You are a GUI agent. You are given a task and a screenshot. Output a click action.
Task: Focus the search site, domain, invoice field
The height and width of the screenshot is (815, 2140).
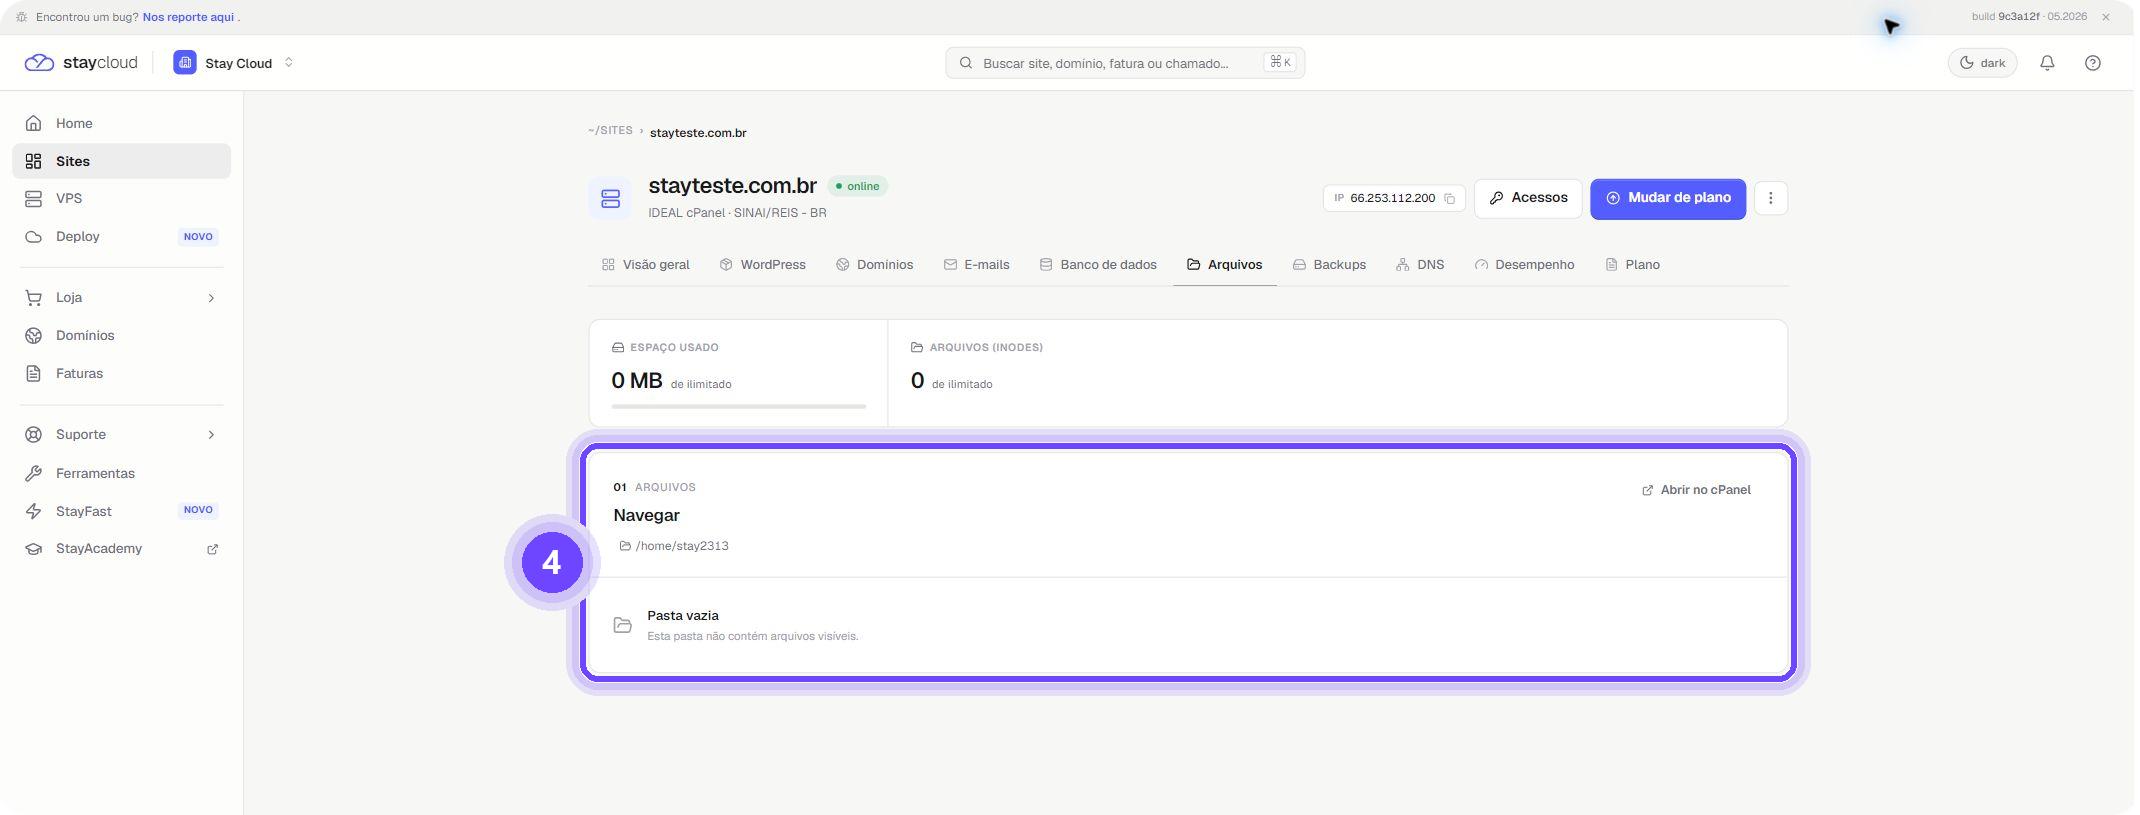(1125, 63)
